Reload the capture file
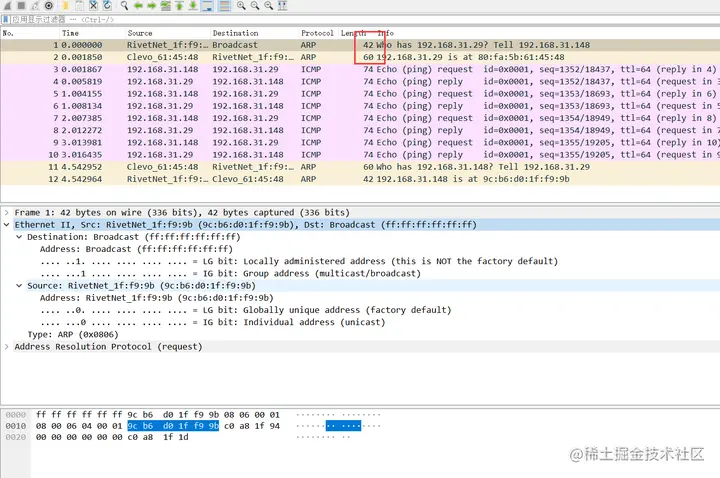 (107, 6)
